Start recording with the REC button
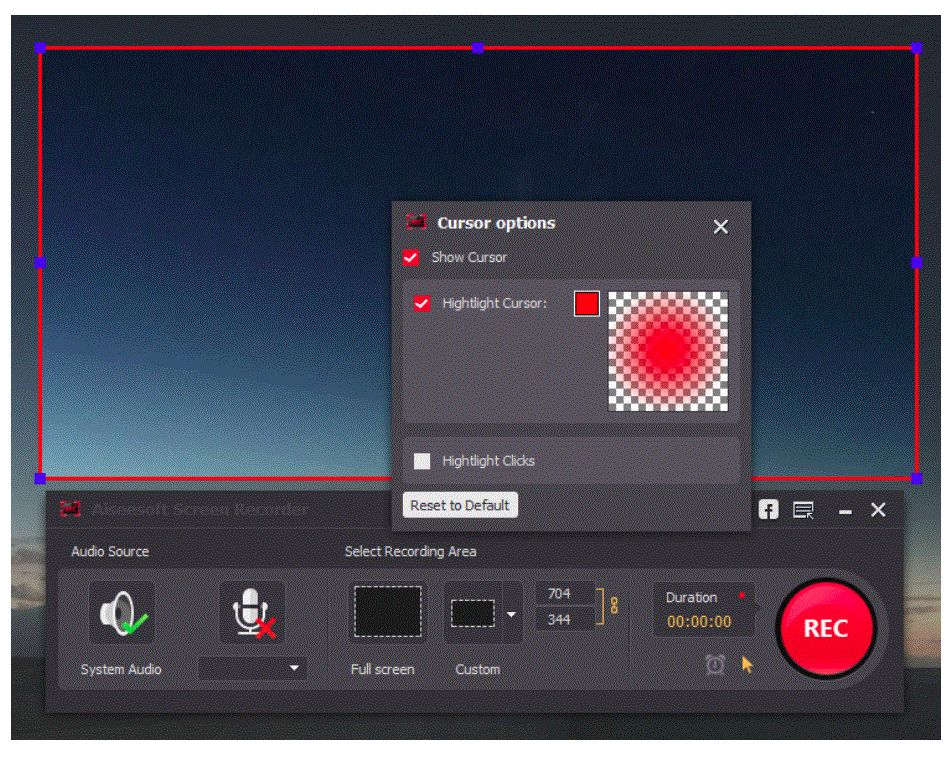The image size is (952, 757). 826,628
